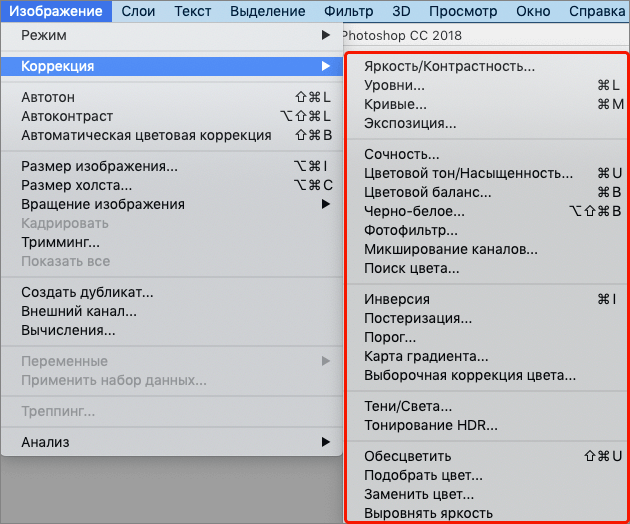Select Уровни adjustment
630x524 pixels.
(x=487, y=85)
